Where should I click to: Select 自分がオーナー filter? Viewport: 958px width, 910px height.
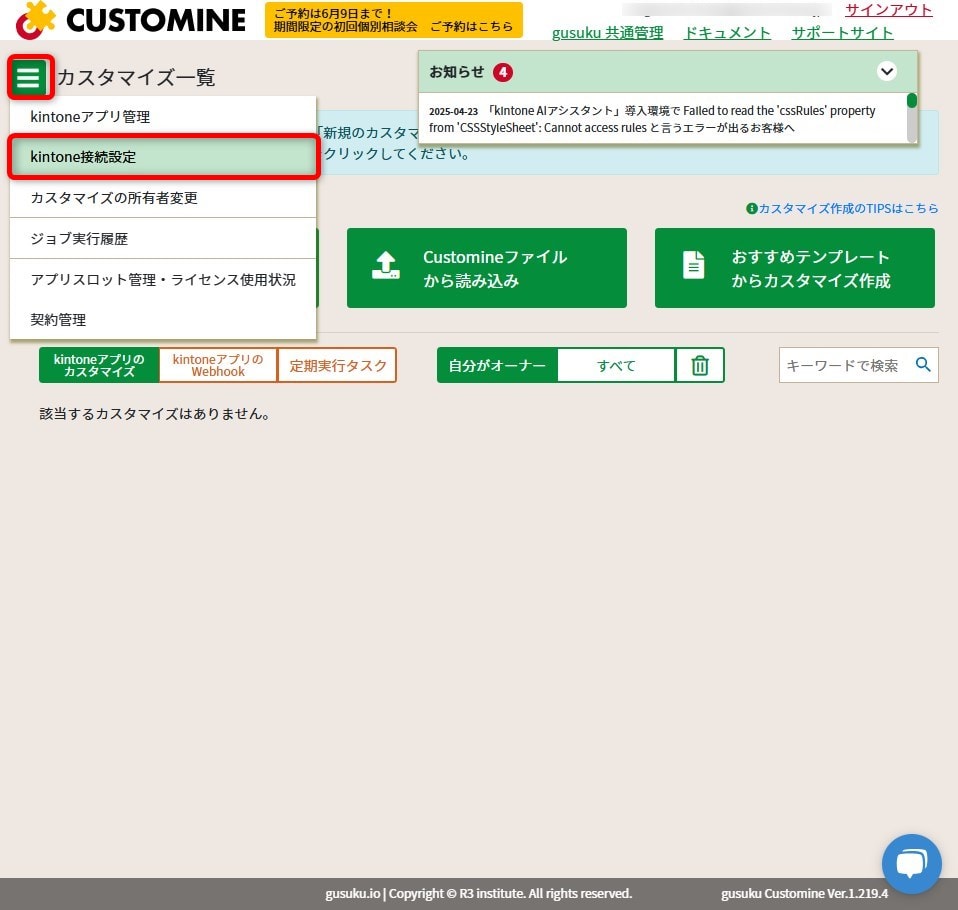[x=497, y=365]
